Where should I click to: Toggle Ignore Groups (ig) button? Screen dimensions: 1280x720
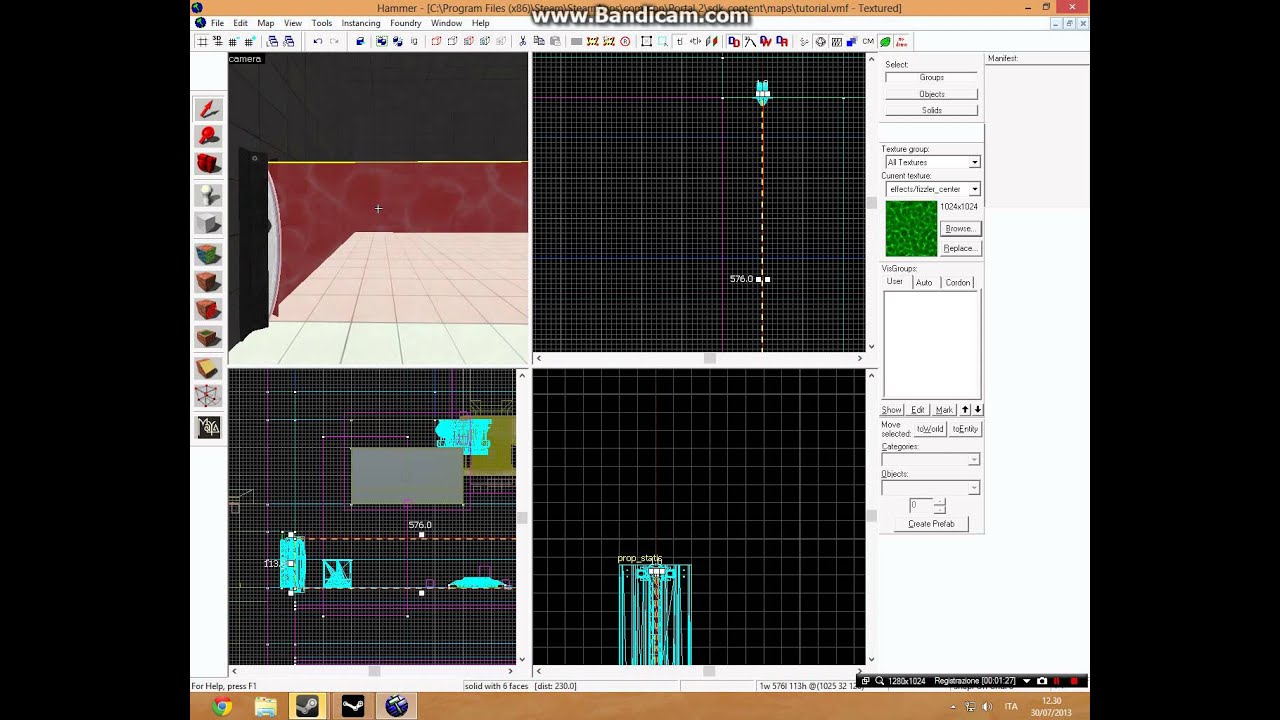coord(414,41)
